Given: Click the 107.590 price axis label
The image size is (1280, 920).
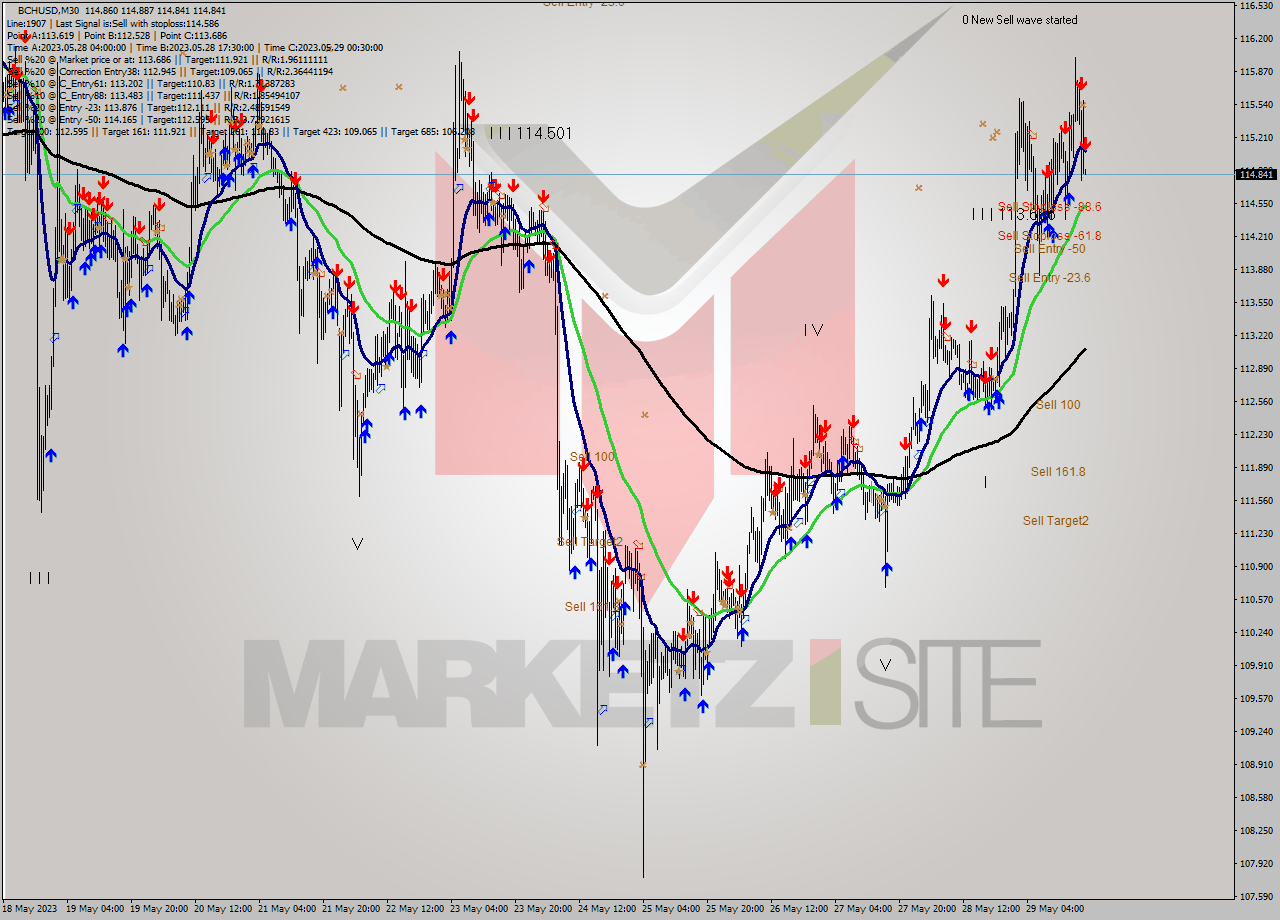Looking at the screenshot, I should 1256,896.
